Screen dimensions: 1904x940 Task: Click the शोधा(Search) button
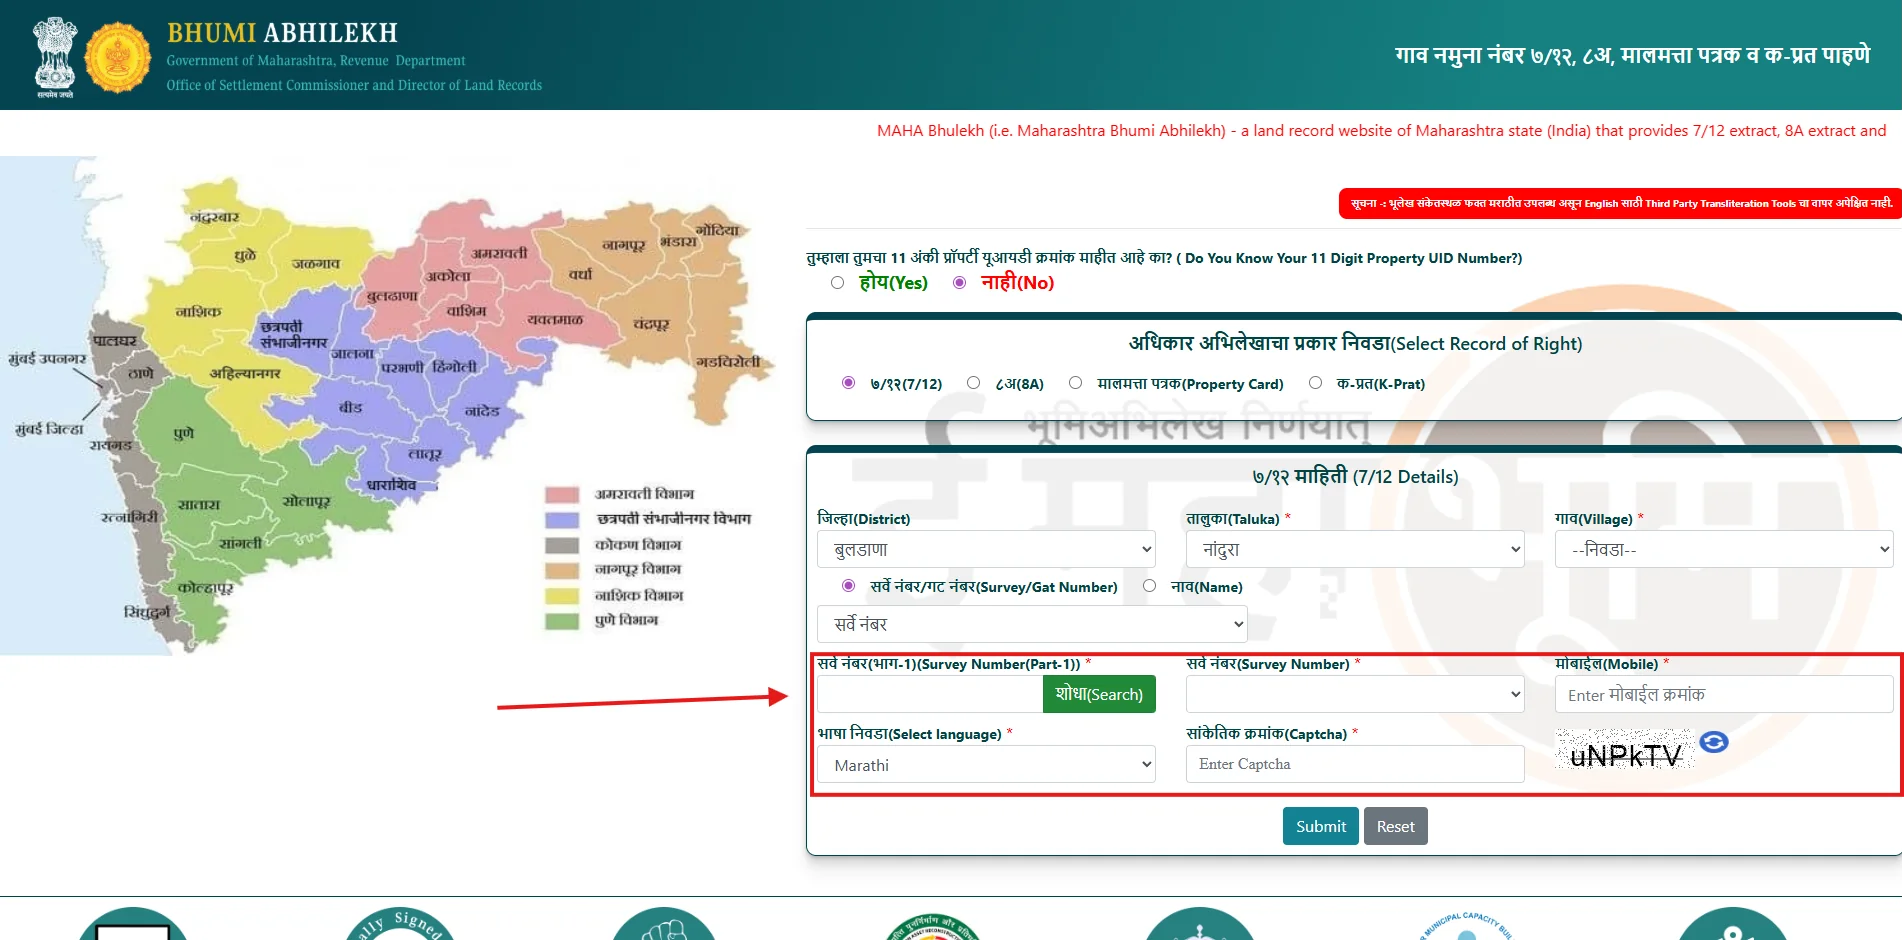click(1098, 693)
